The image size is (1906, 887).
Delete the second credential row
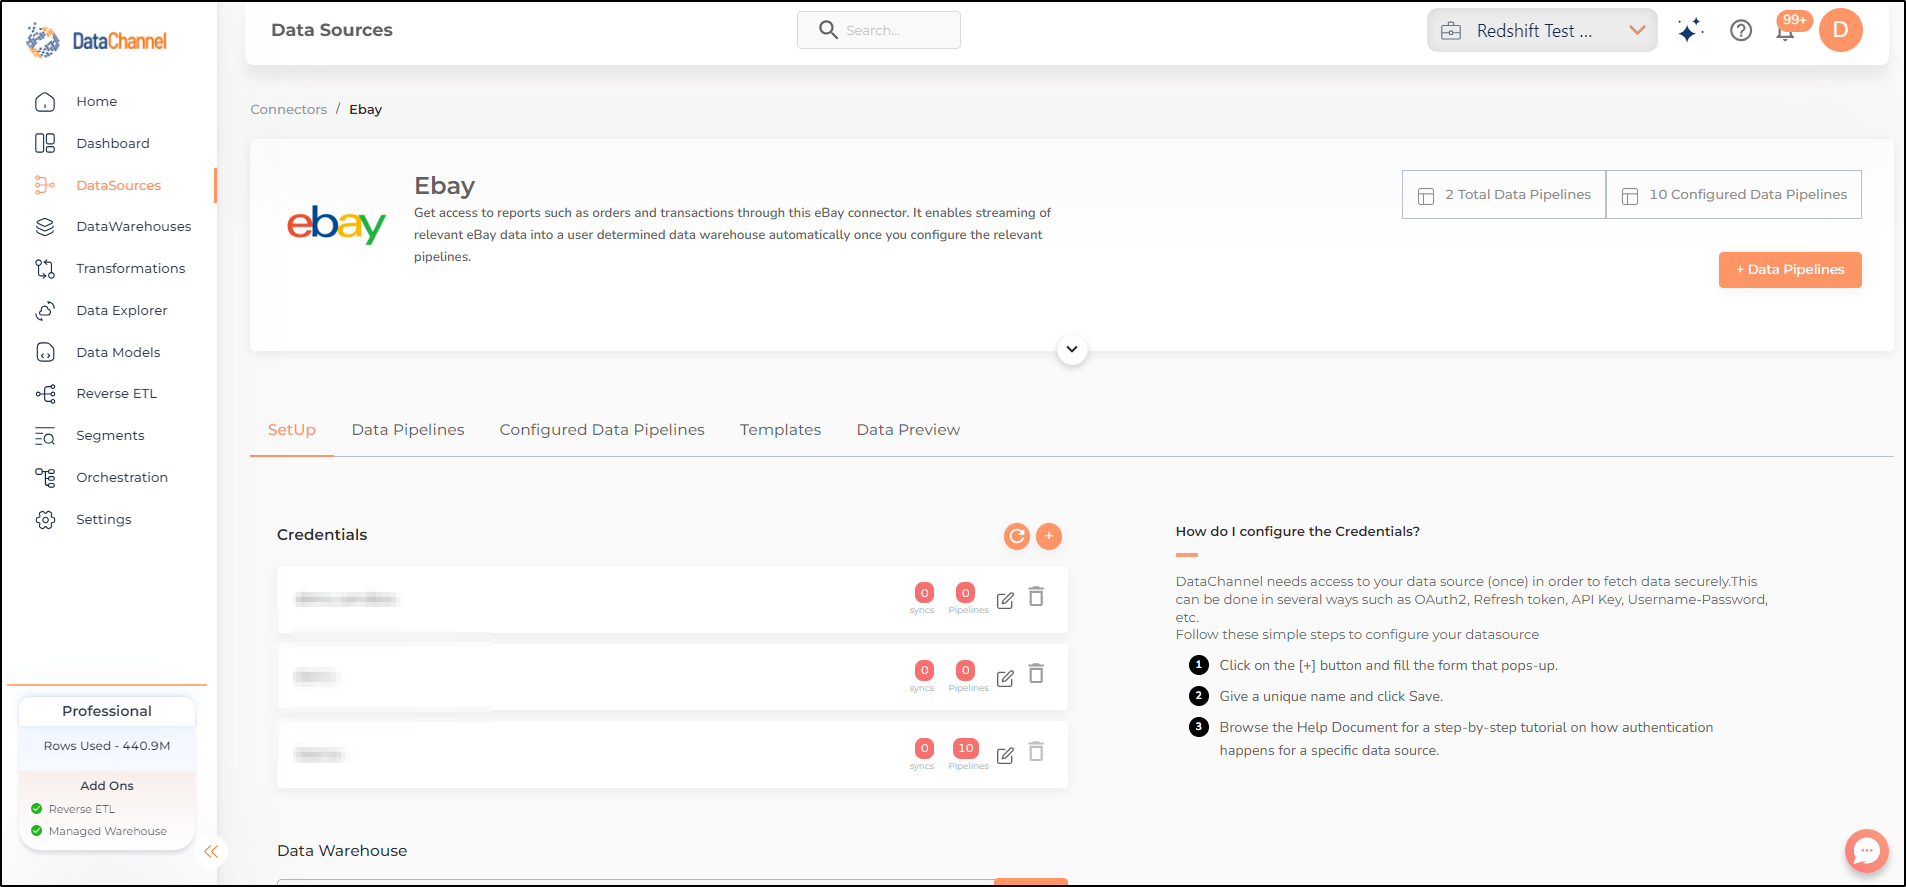[x=1037, y=674]
